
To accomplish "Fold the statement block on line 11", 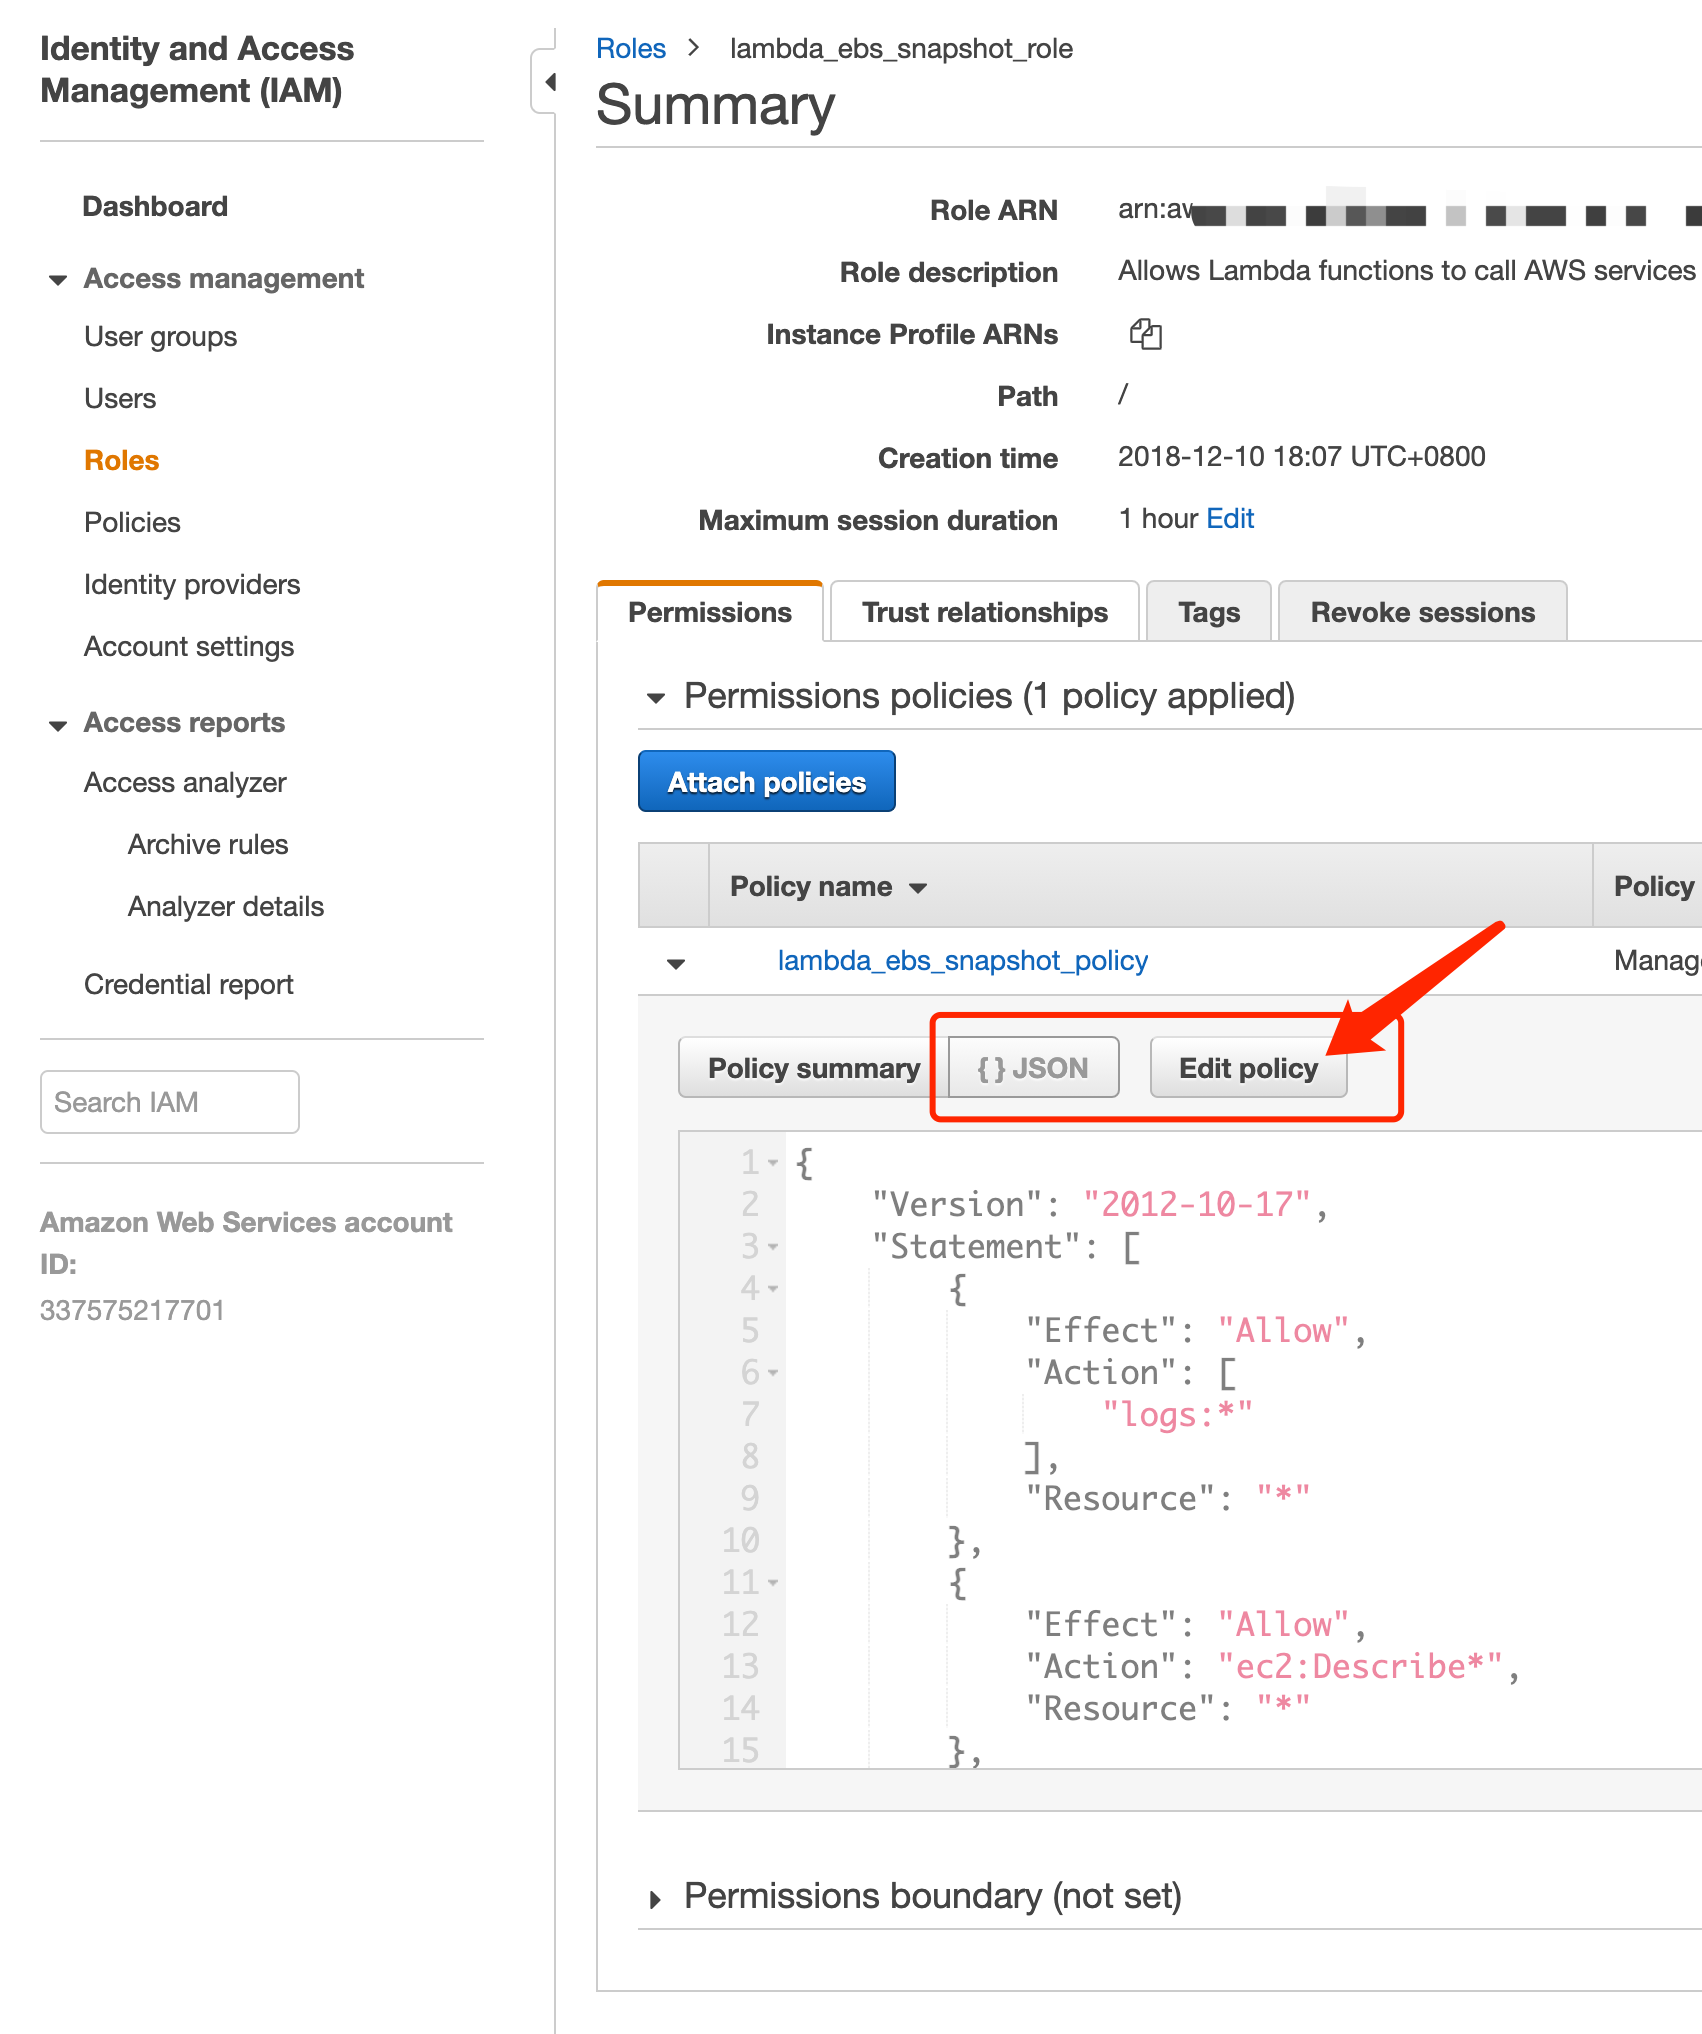I will coord(773,1583).
